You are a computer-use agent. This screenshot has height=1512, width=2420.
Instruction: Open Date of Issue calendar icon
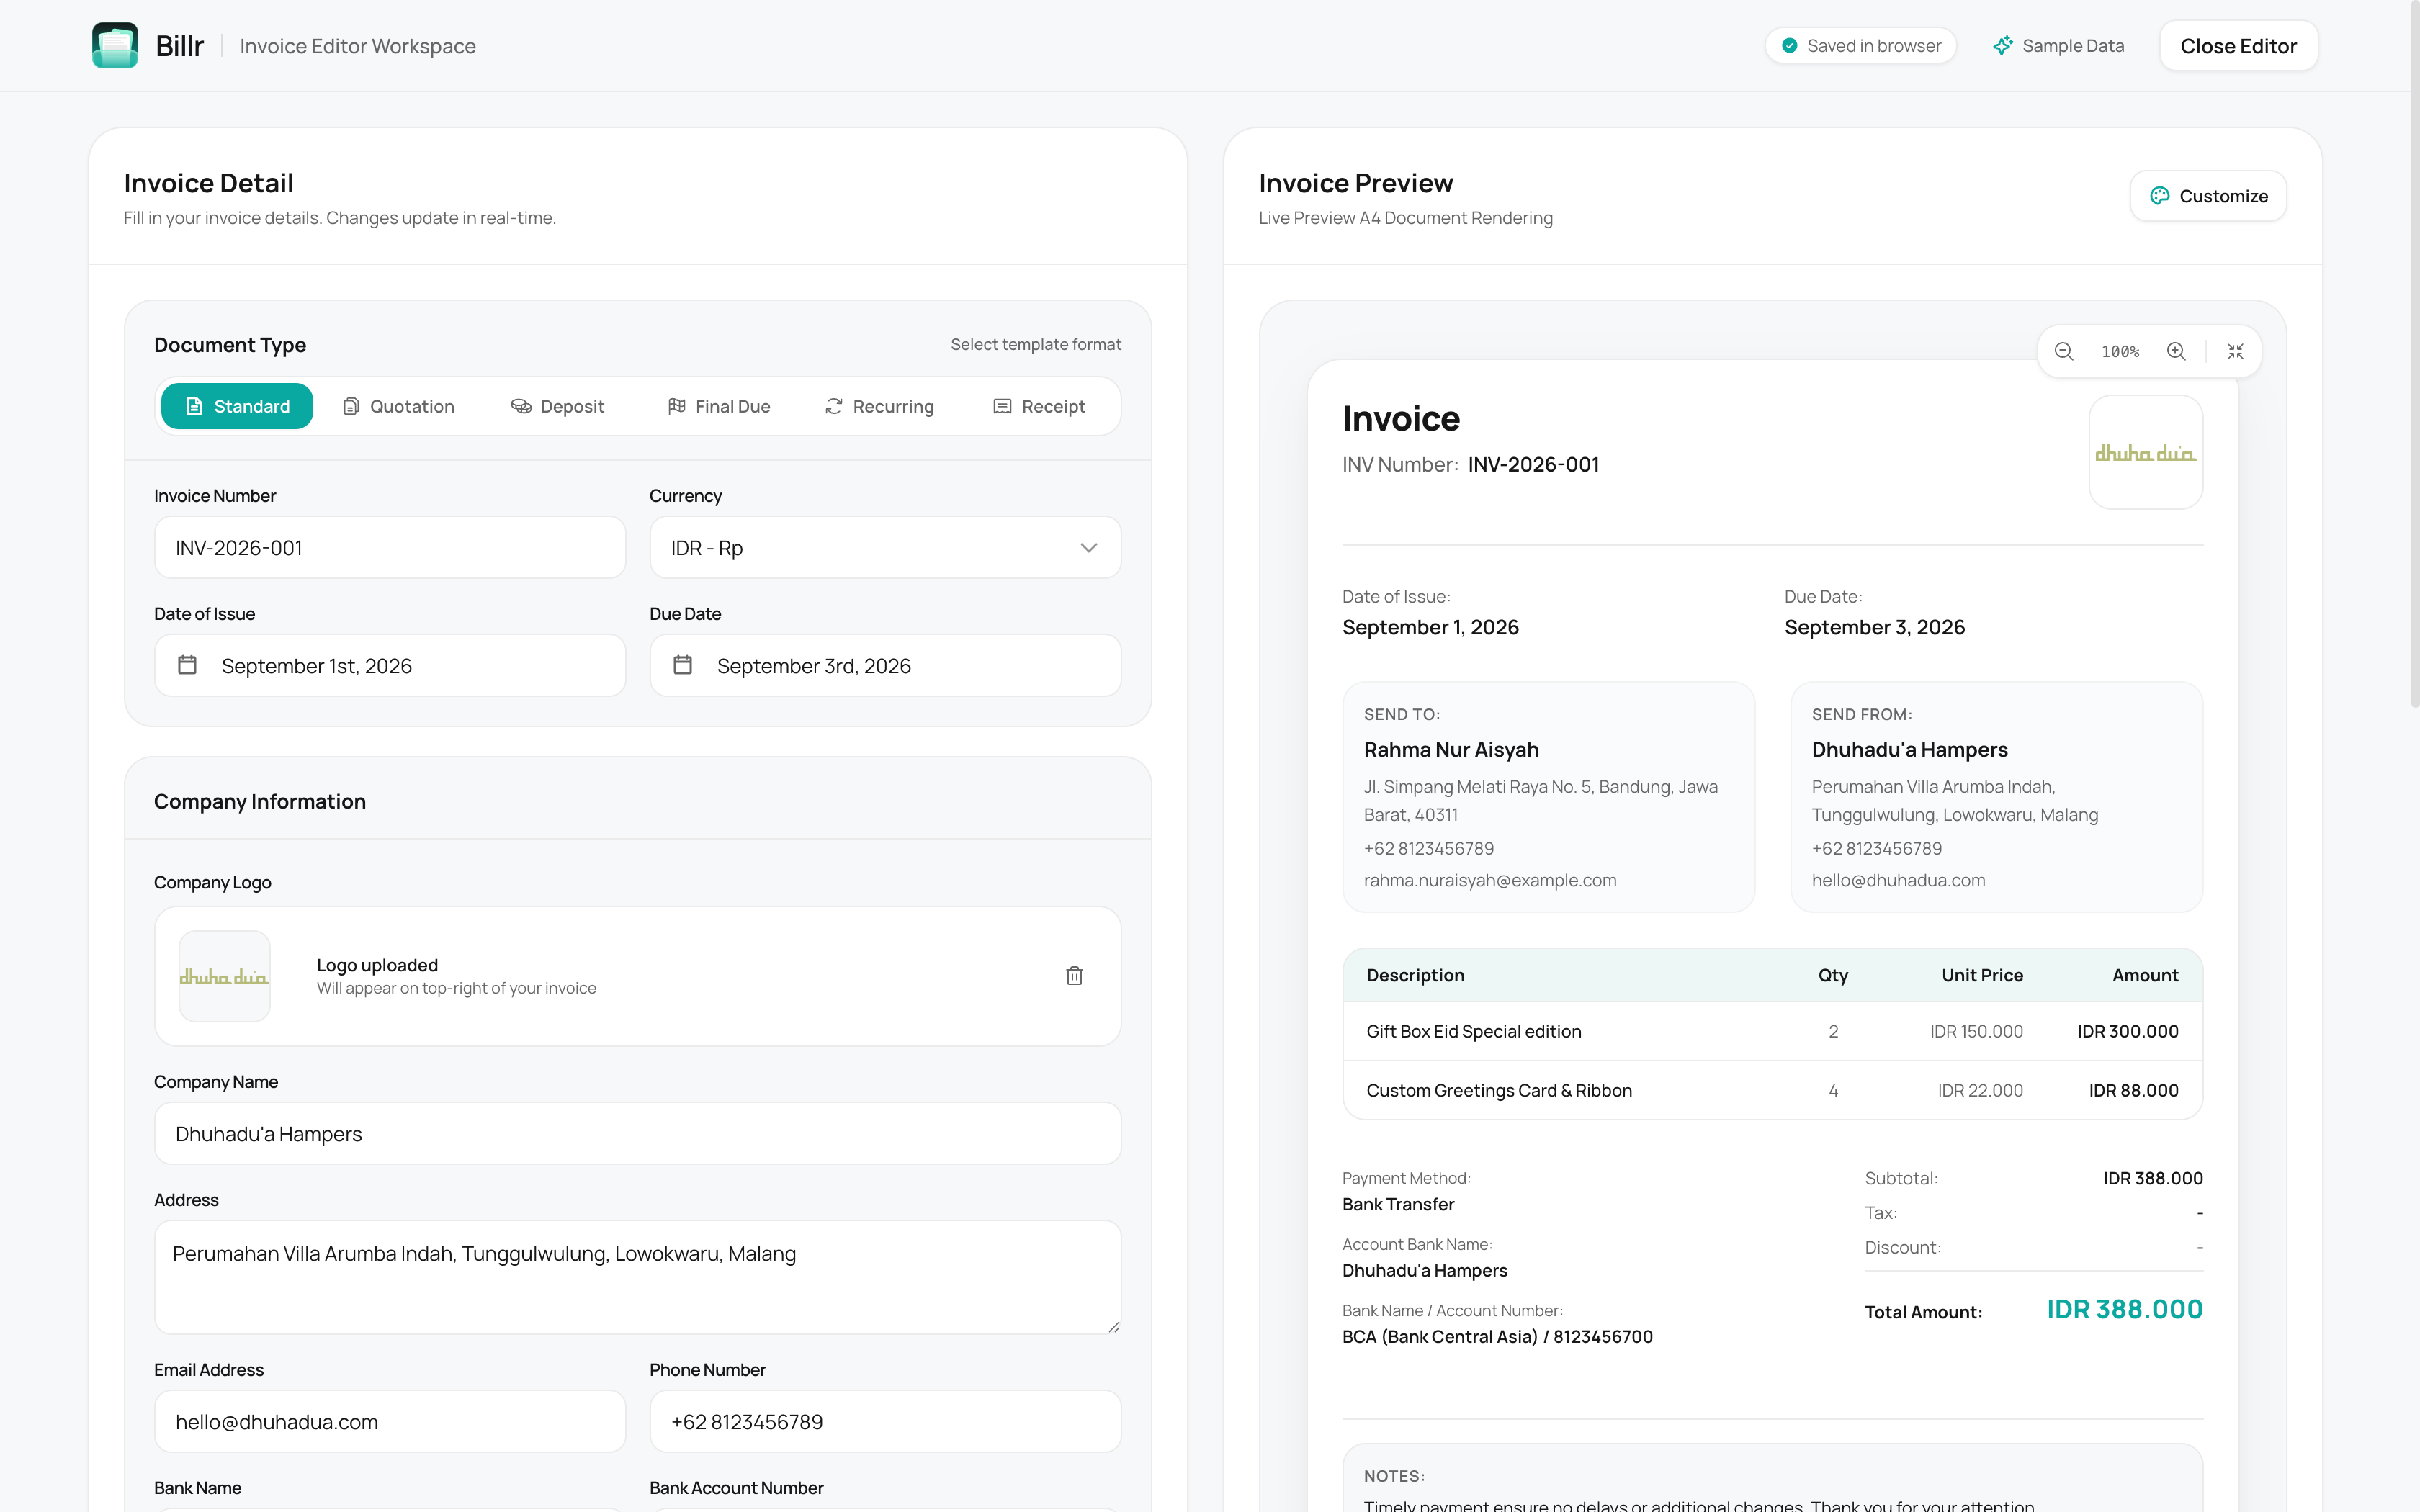click(x=187, y=665)
